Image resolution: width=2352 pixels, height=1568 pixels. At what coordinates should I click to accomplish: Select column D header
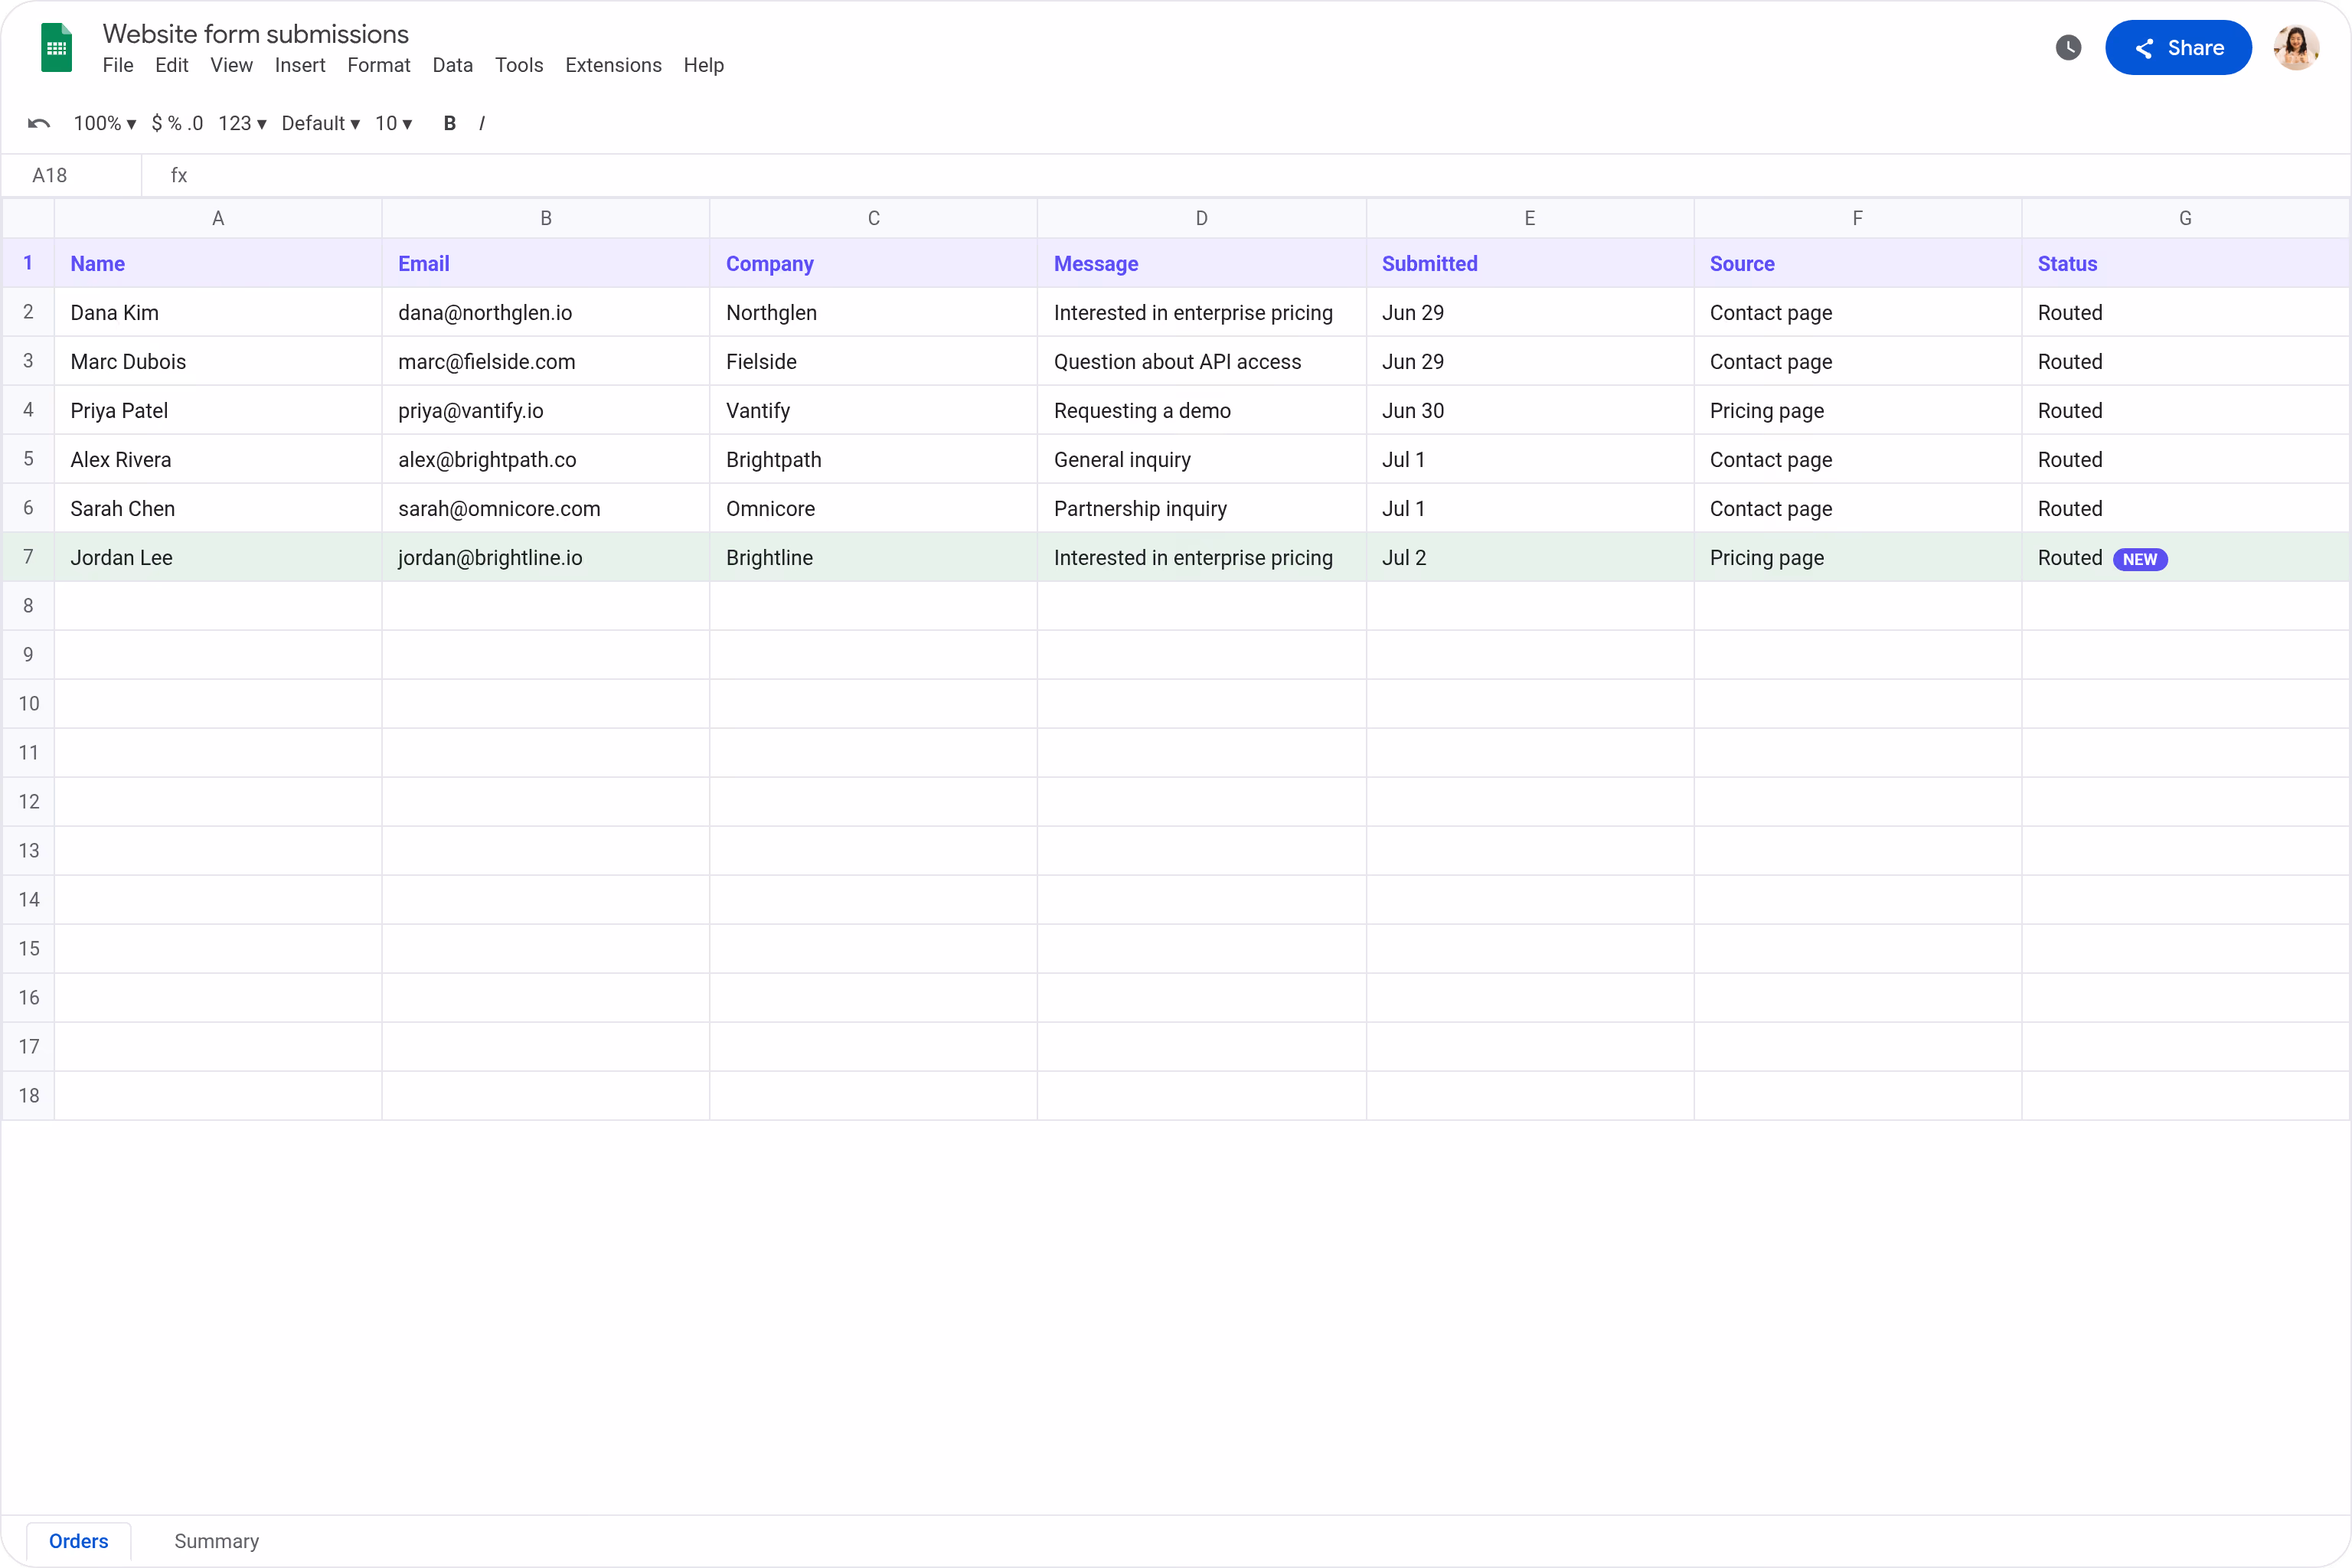tap(1202, 218)
